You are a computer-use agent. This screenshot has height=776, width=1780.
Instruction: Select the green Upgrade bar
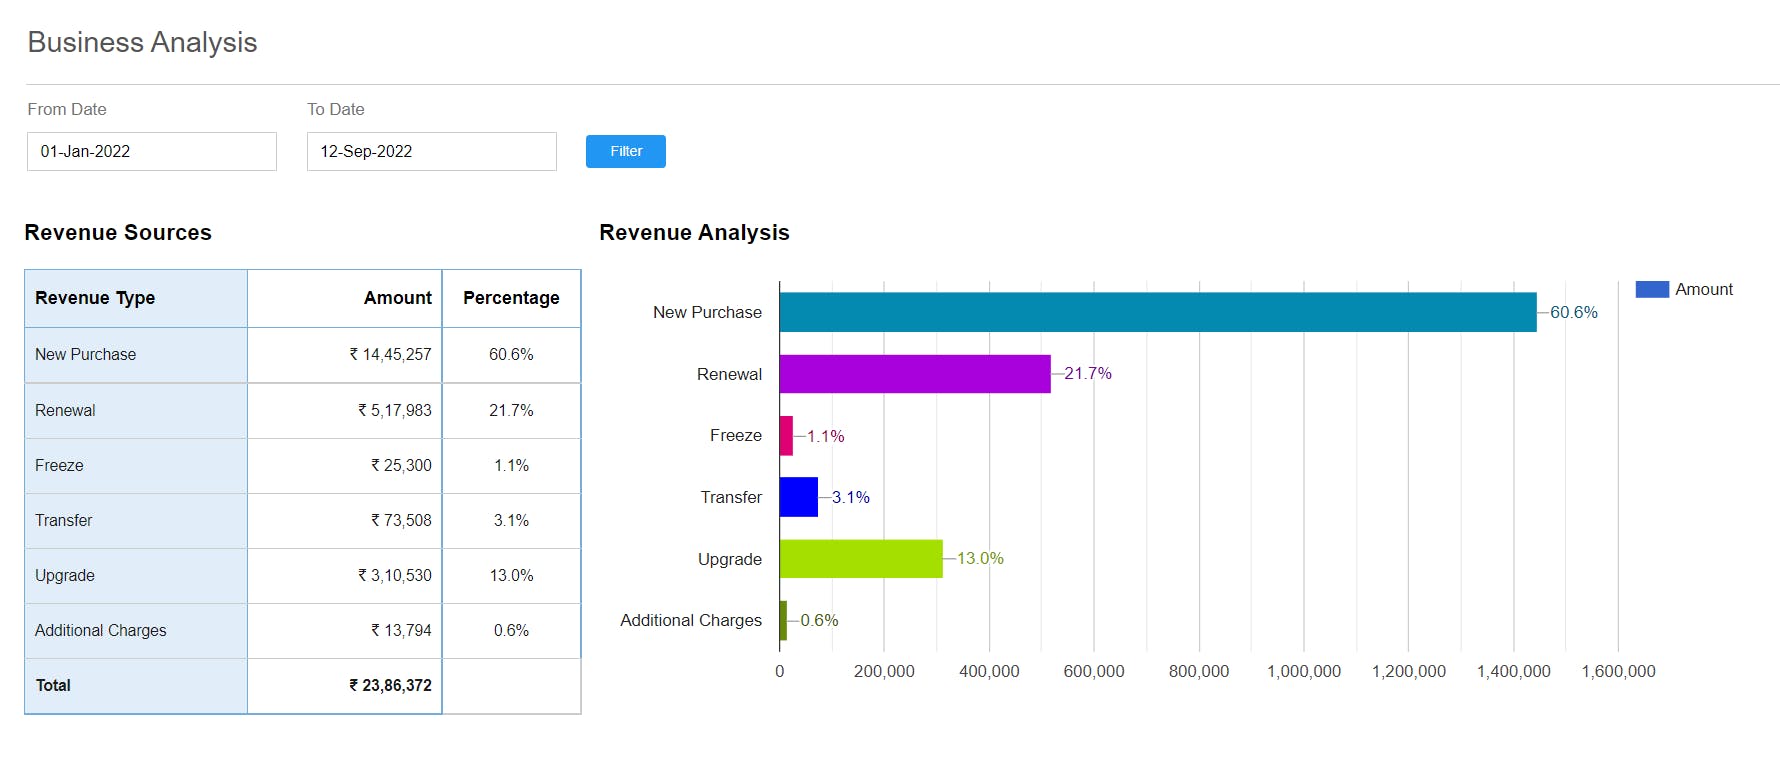click(861, 559)
